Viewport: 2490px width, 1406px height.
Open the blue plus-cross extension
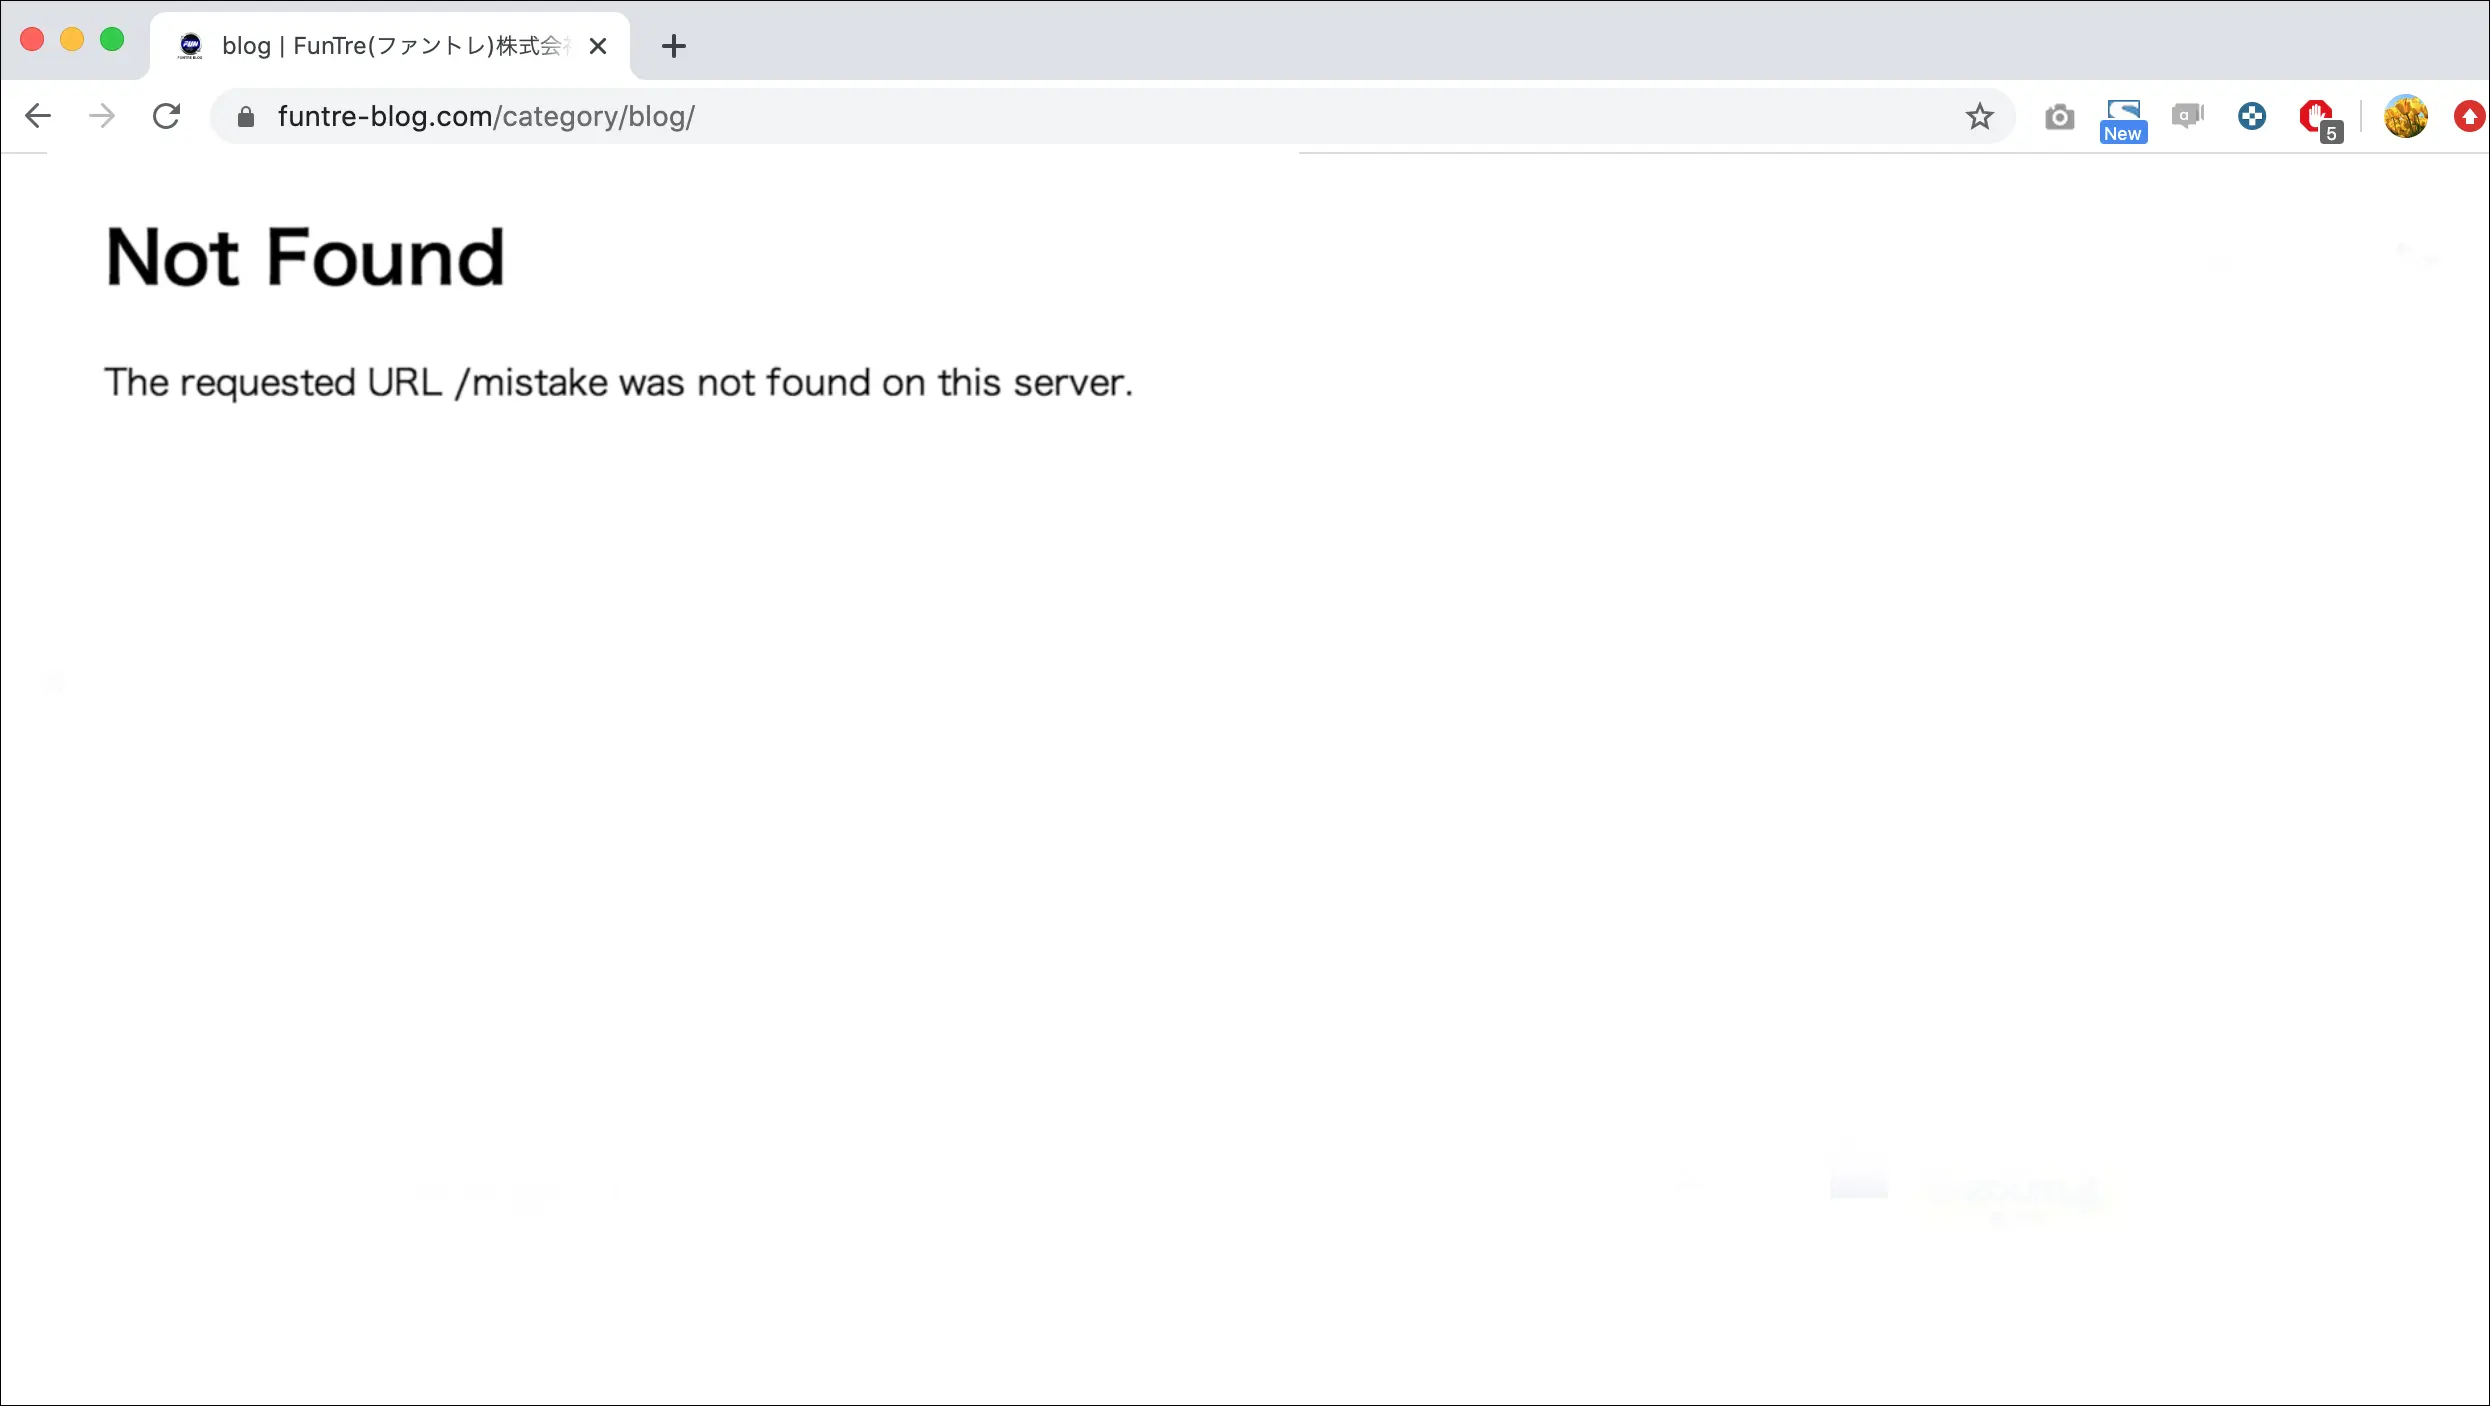coord(2252,116)
